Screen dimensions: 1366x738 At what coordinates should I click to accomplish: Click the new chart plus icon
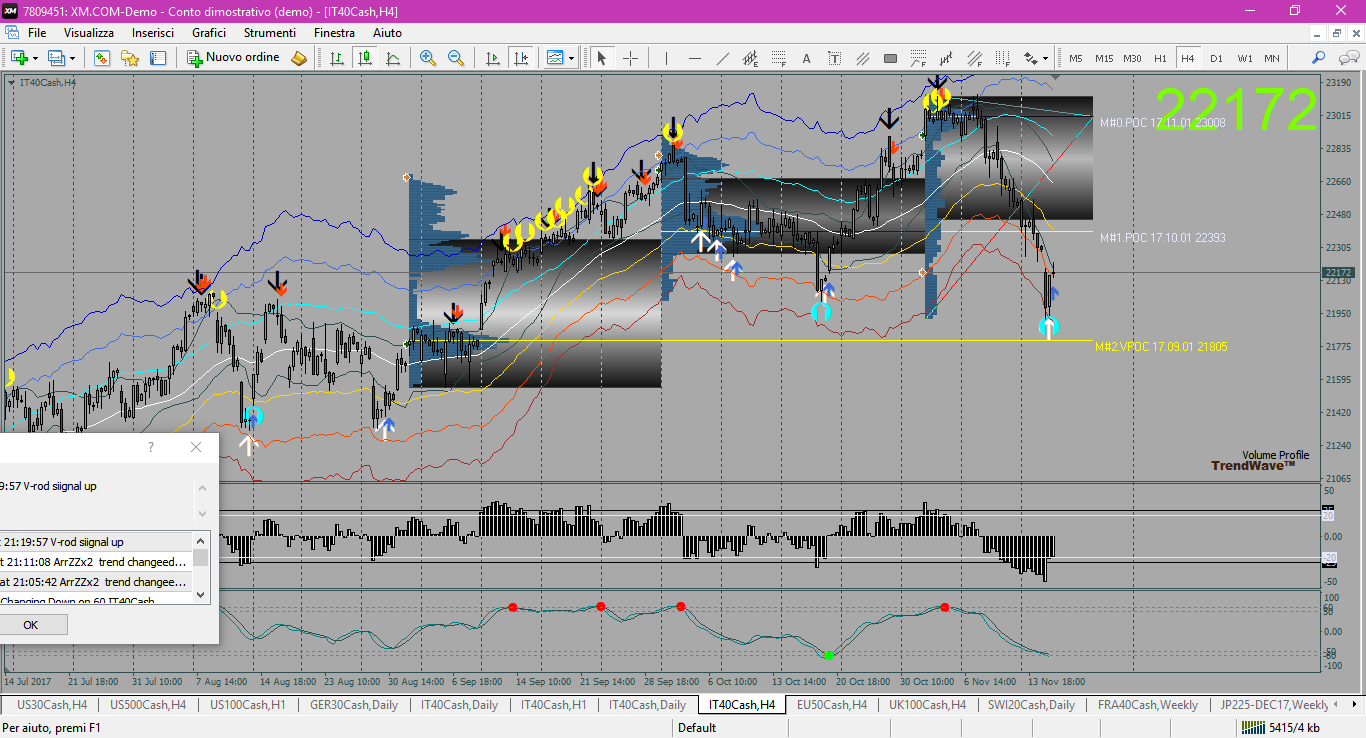pos(19,58)
